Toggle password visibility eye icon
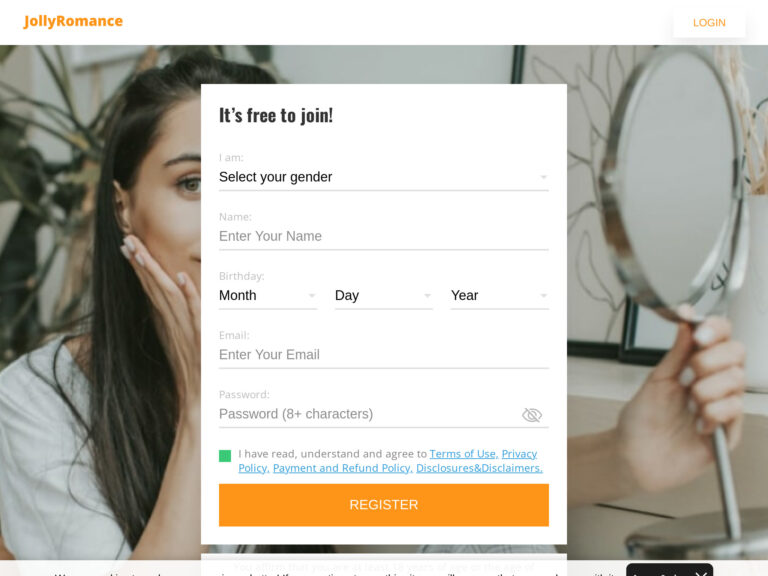This screenshot has height=576, width=768. click(x=531, y=415)
